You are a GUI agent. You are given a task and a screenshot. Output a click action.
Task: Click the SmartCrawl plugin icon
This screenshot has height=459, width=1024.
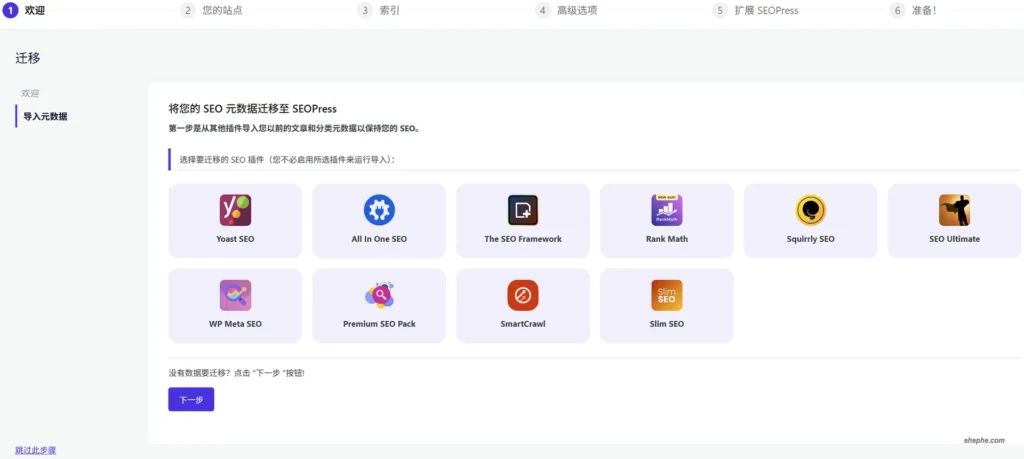pos(523,295)
